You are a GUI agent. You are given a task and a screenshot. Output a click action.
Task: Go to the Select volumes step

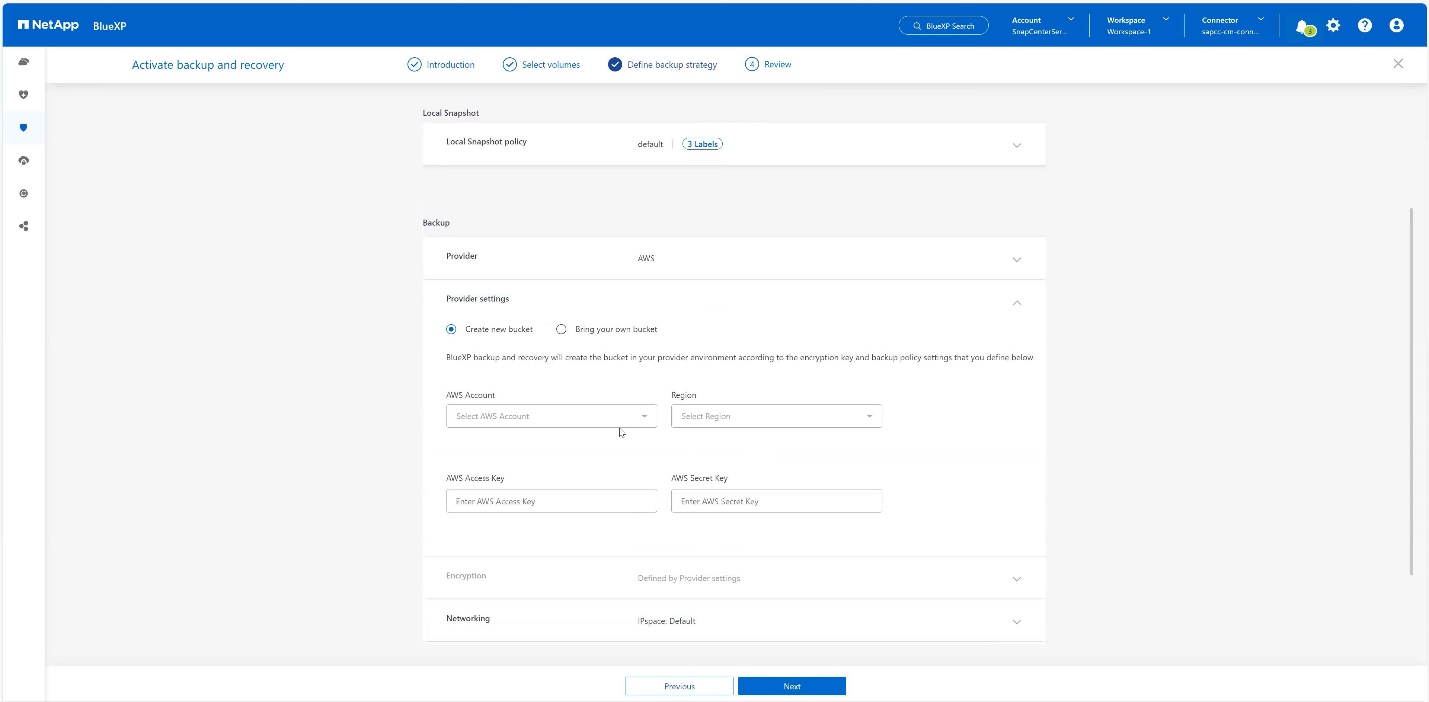coord(541,65)
